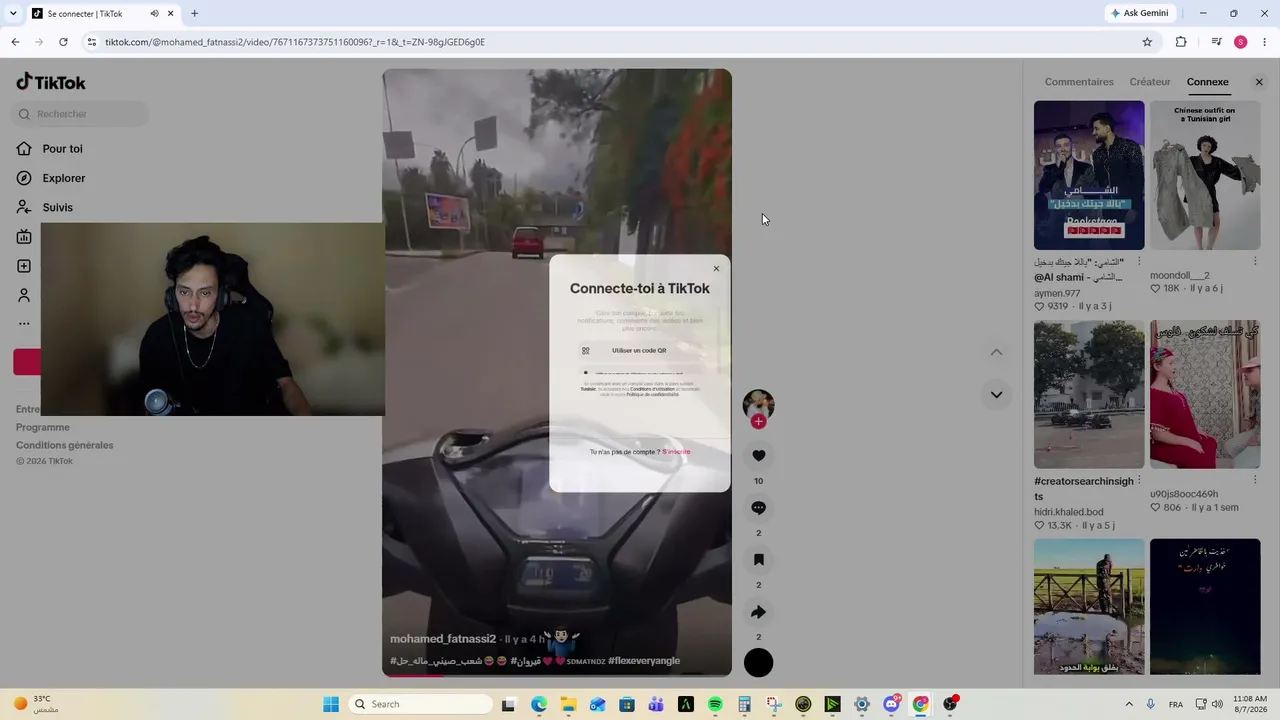The height and width of the screenshot is (720, 1280).
Task: Open Chrome tab search dropdown
Action: pos(13,14)
